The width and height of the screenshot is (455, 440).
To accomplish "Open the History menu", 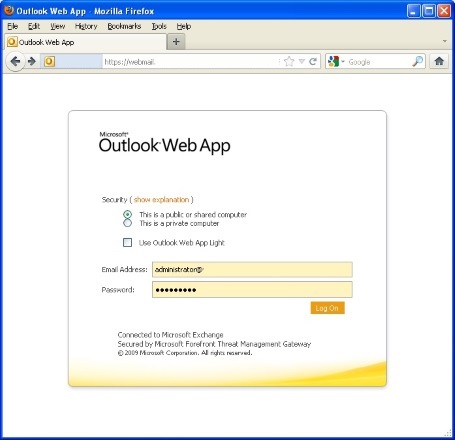I will point(86,26).
